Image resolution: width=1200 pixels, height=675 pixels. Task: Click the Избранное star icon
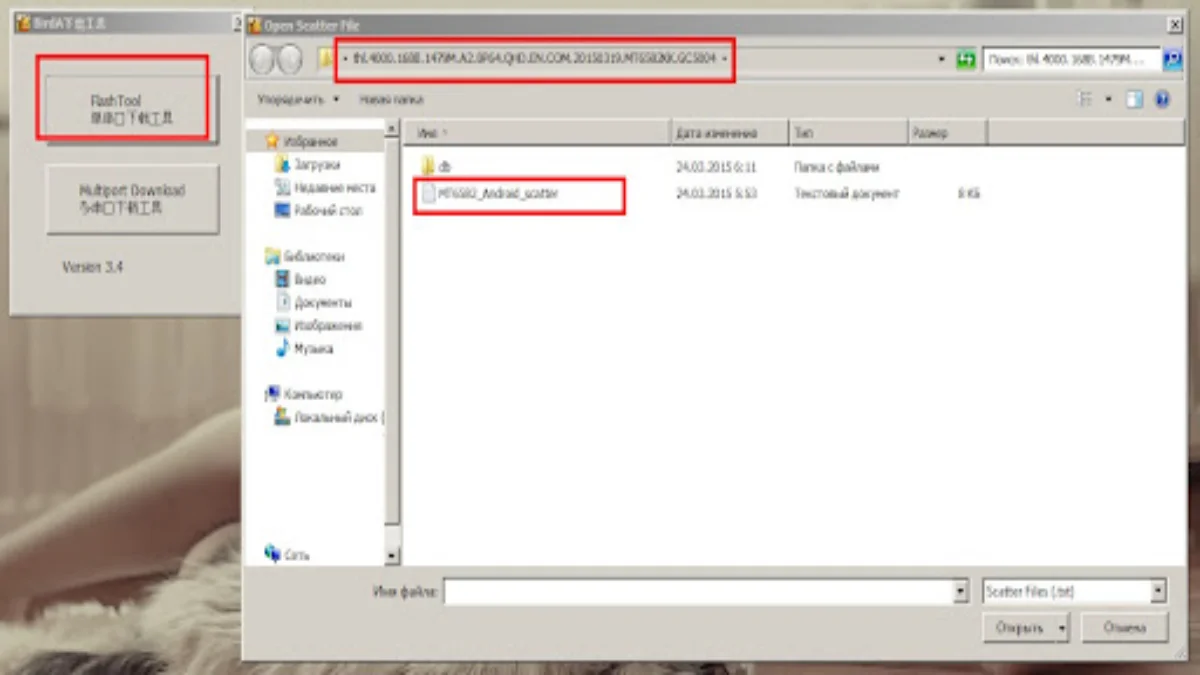click(x=272, y=141)
